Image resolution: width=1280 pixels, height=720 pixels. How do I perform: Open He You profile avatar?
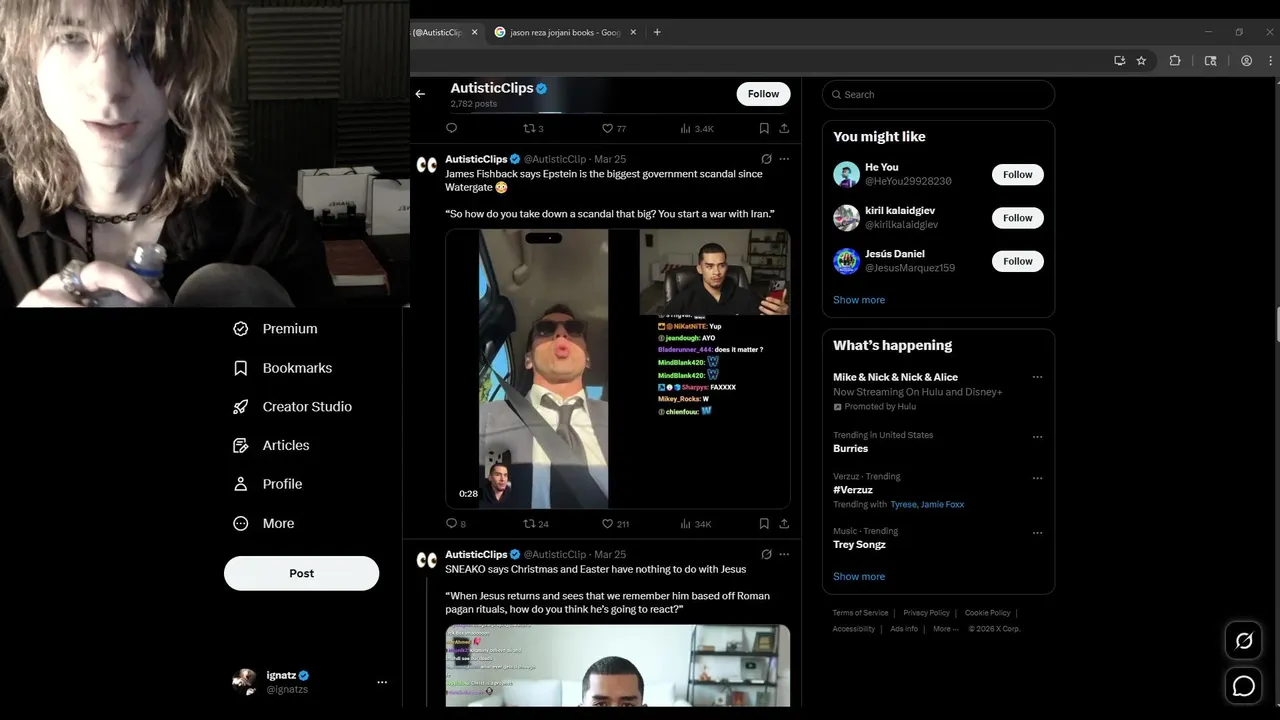click(846, 174)
